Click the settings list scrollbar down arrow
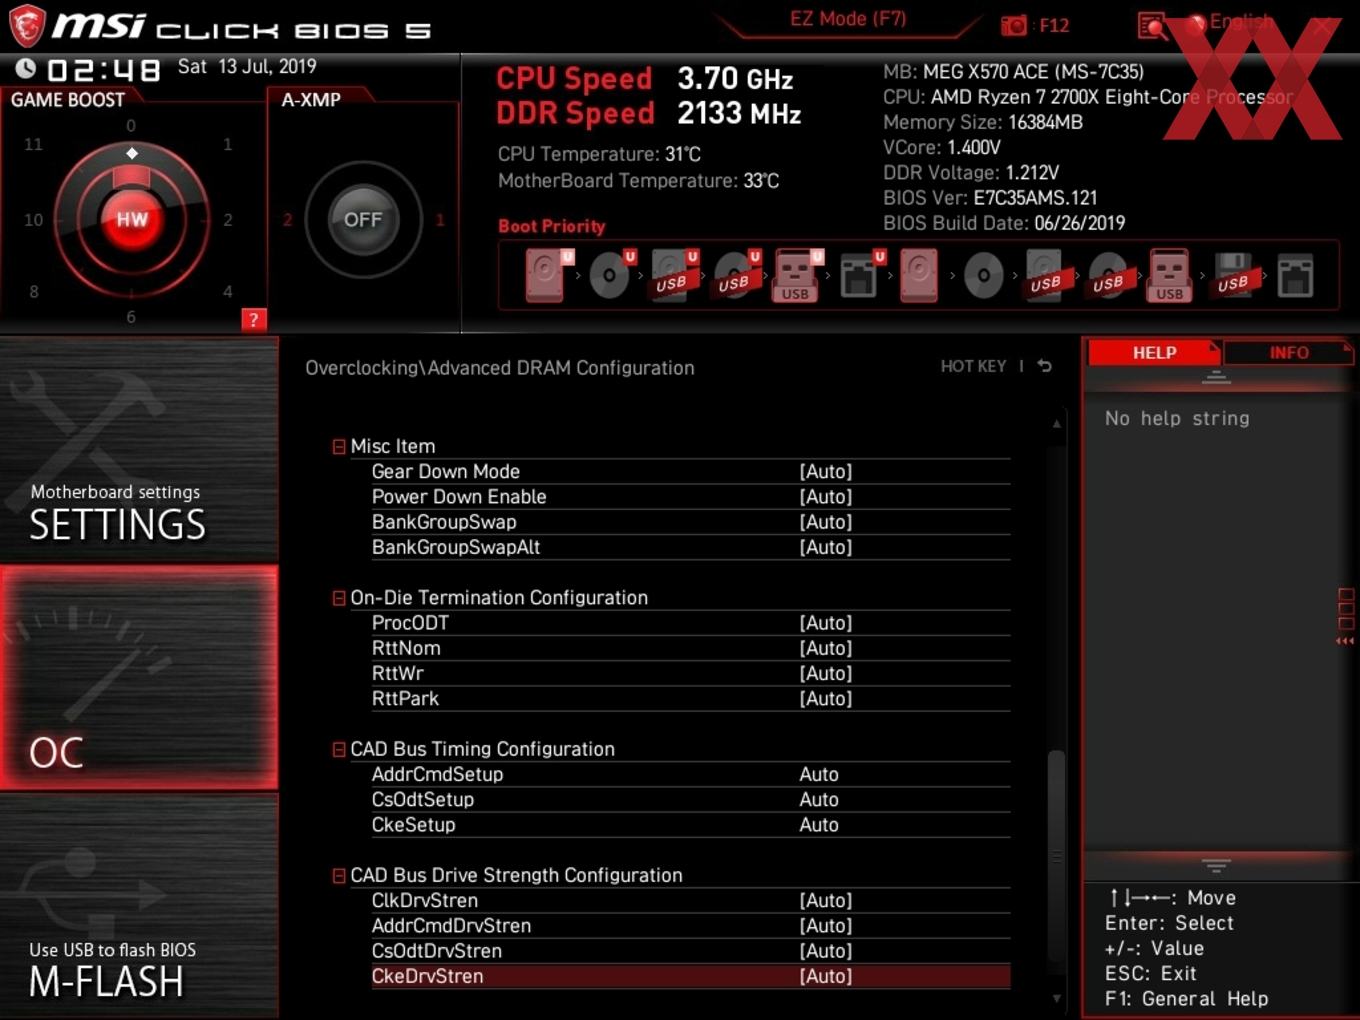The image size is (1360, 1020). click(x=1056, y=998)
